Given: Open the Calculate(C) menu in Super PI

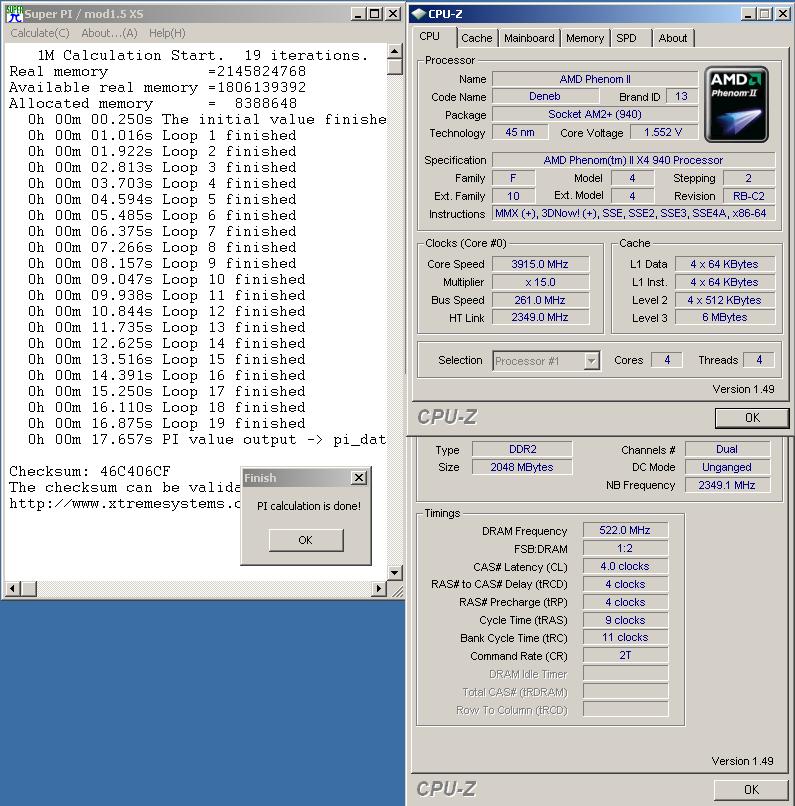Looking at the screenshot, I should 40,33.
